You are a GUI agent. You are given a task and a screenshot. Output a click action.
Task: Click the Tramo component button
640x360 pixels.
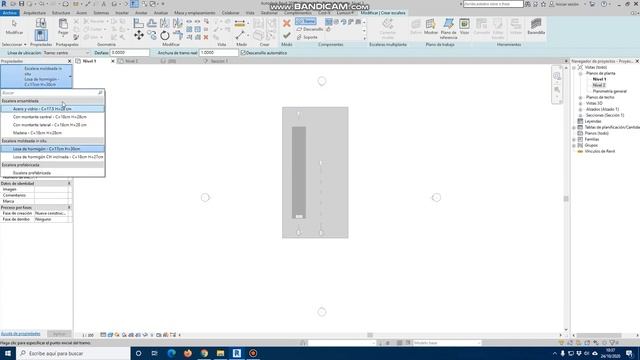point(306,21)
